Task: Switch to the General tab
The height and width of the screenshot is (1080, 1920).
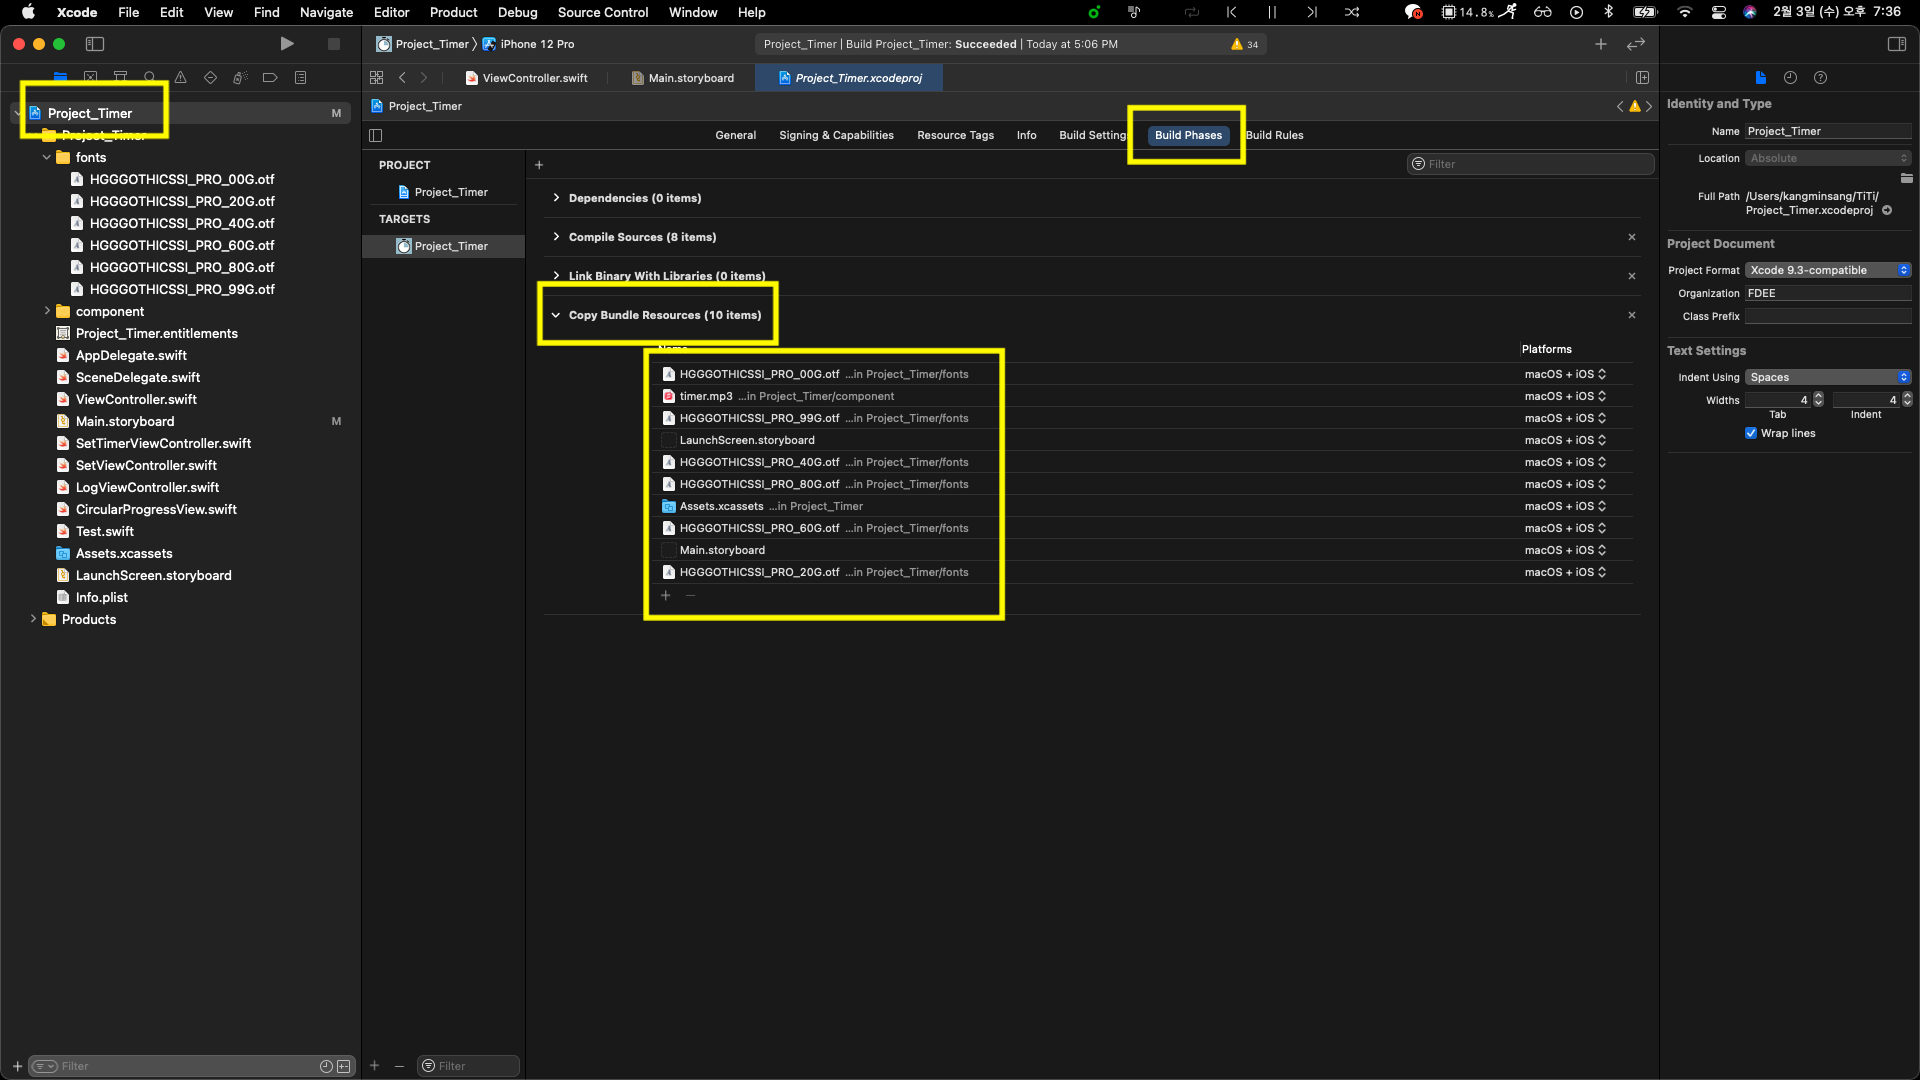Action: (735, 135)
